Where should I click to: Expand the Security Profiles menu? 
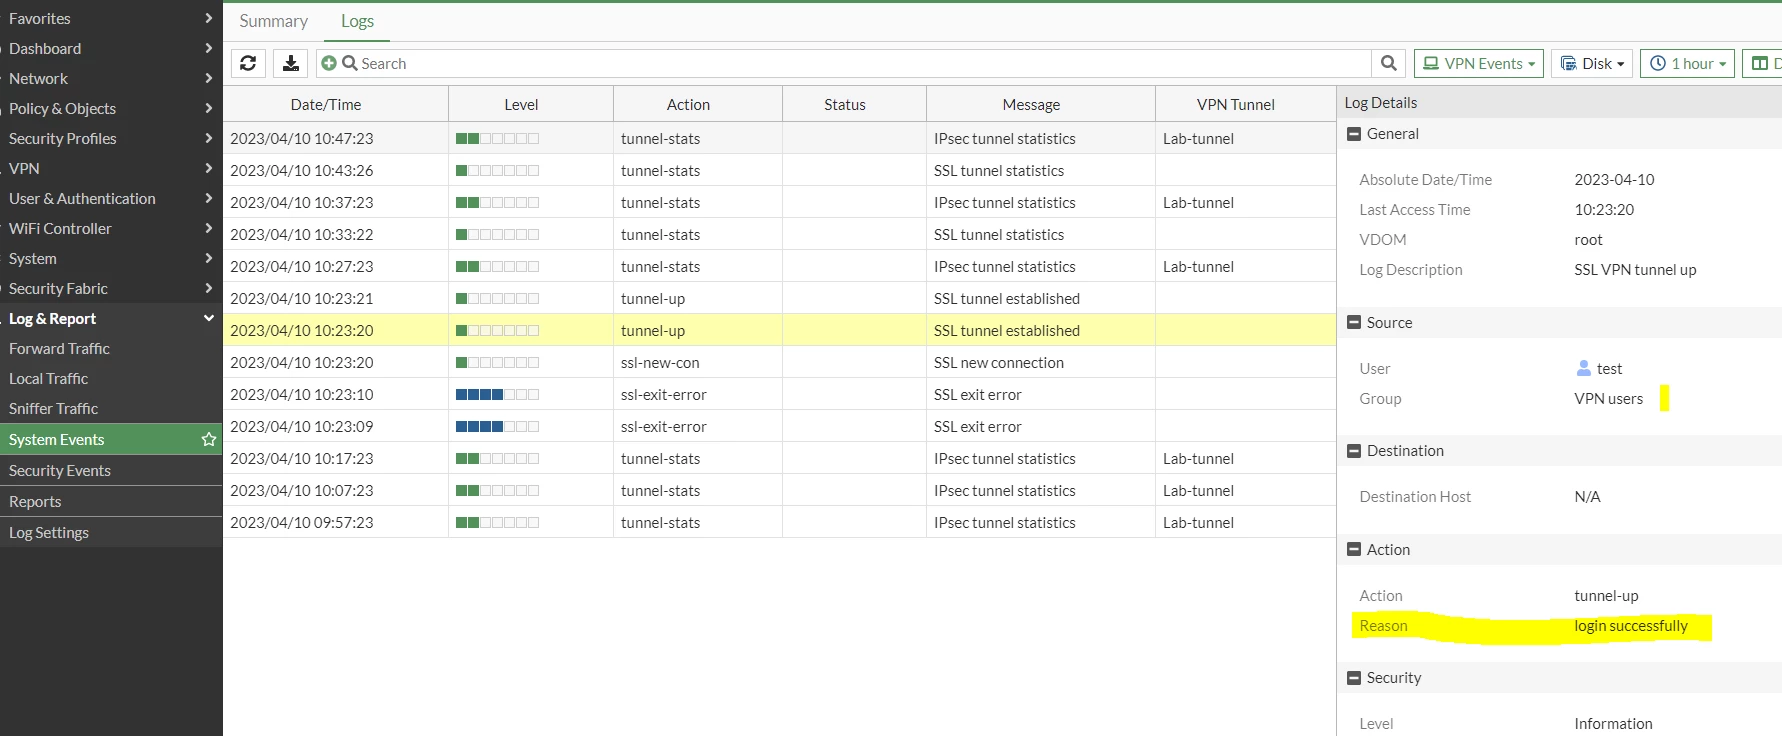111,138
